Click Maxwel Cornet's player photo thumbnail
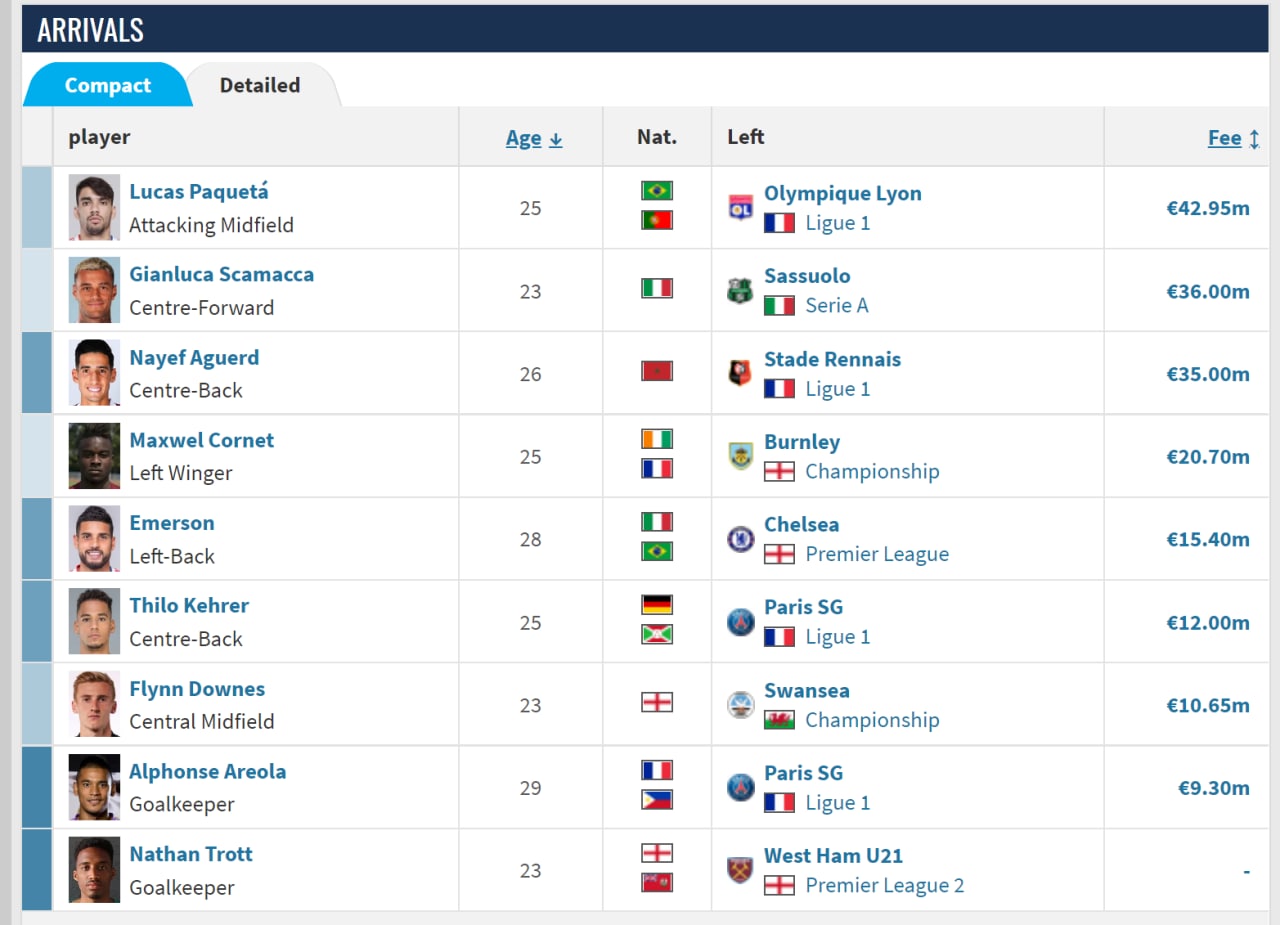1280x925 pixels. click(x=94, y=456)
